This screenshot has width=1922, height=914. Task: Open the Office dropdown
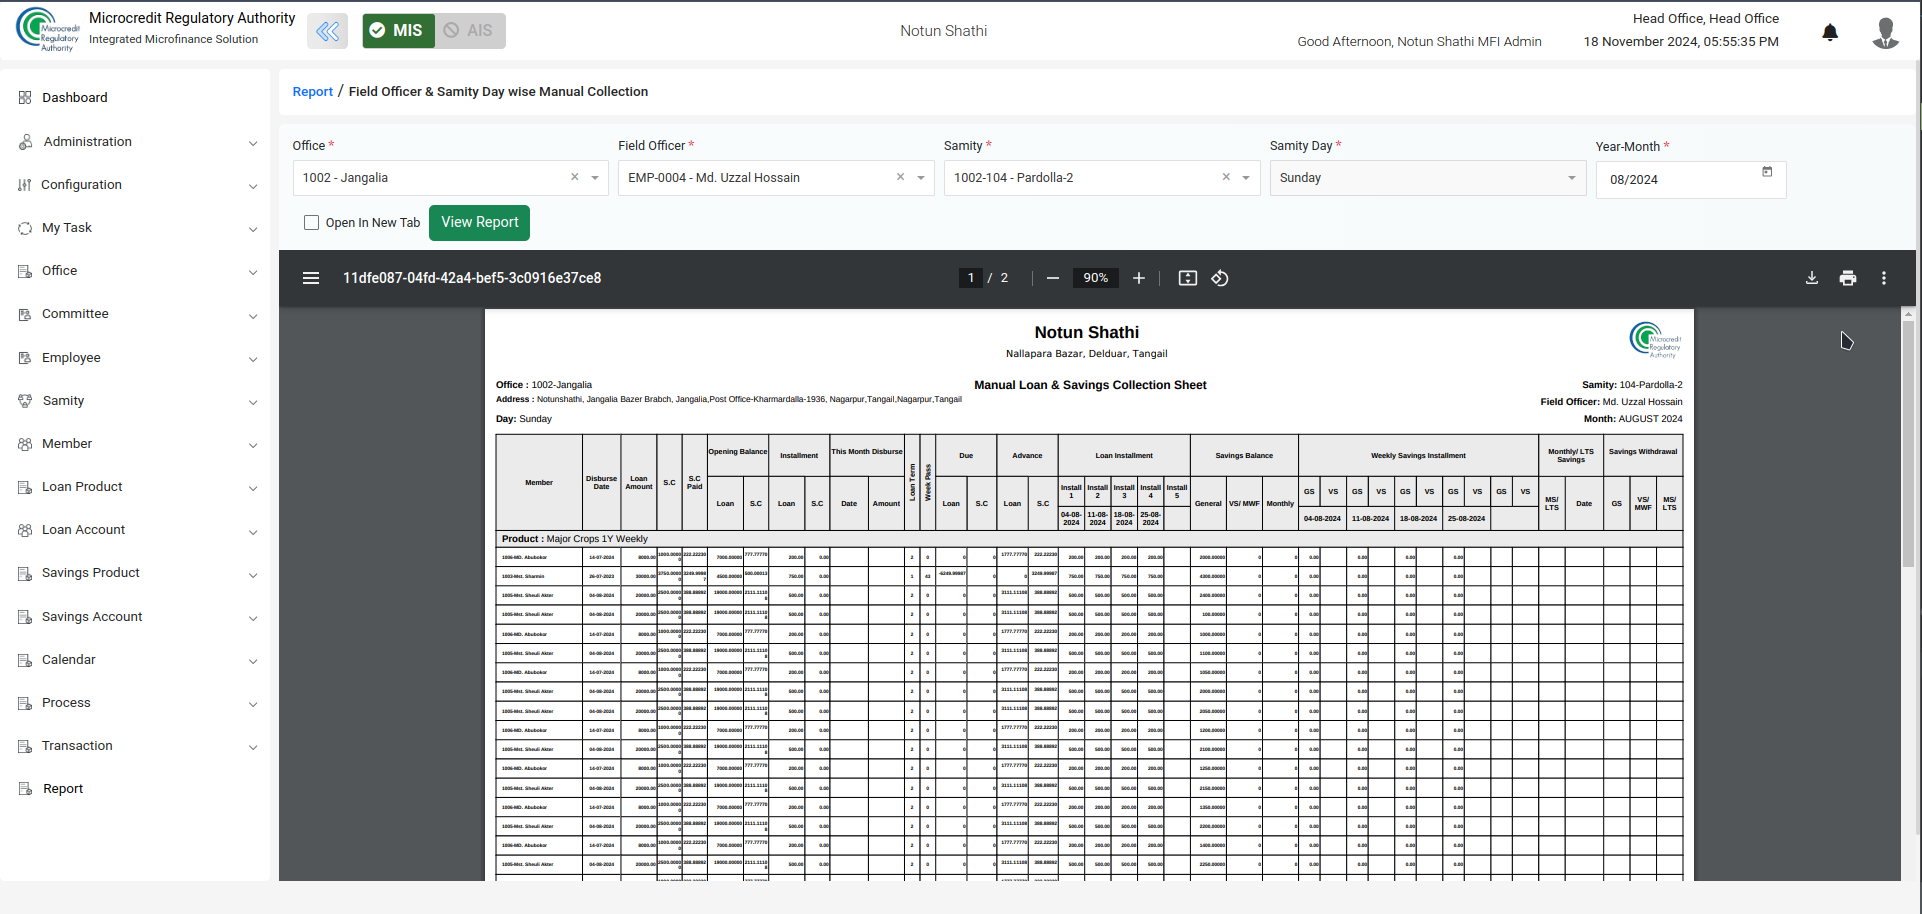tap(595, 178)
